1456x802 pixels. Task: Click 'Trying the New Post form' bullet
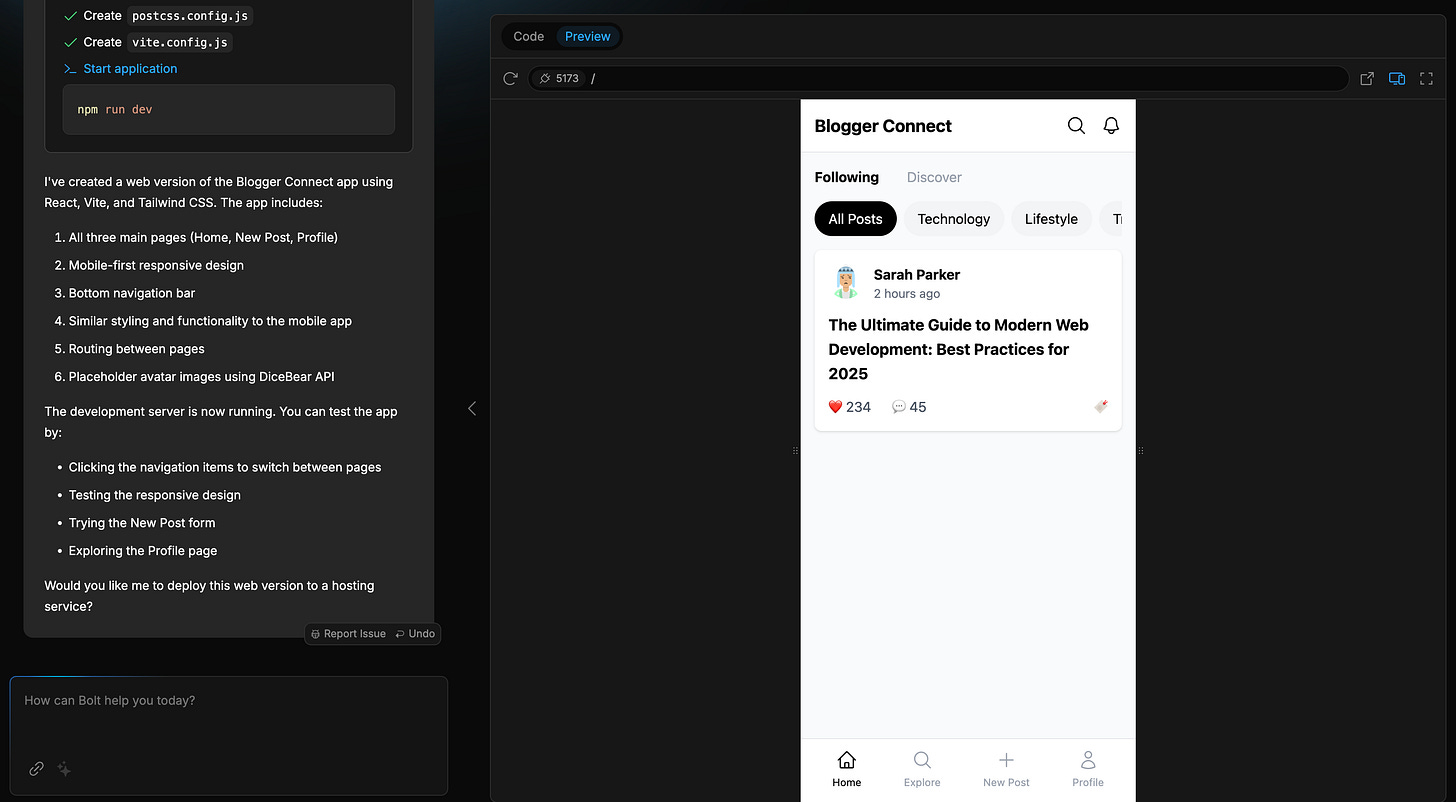point(142,523)
